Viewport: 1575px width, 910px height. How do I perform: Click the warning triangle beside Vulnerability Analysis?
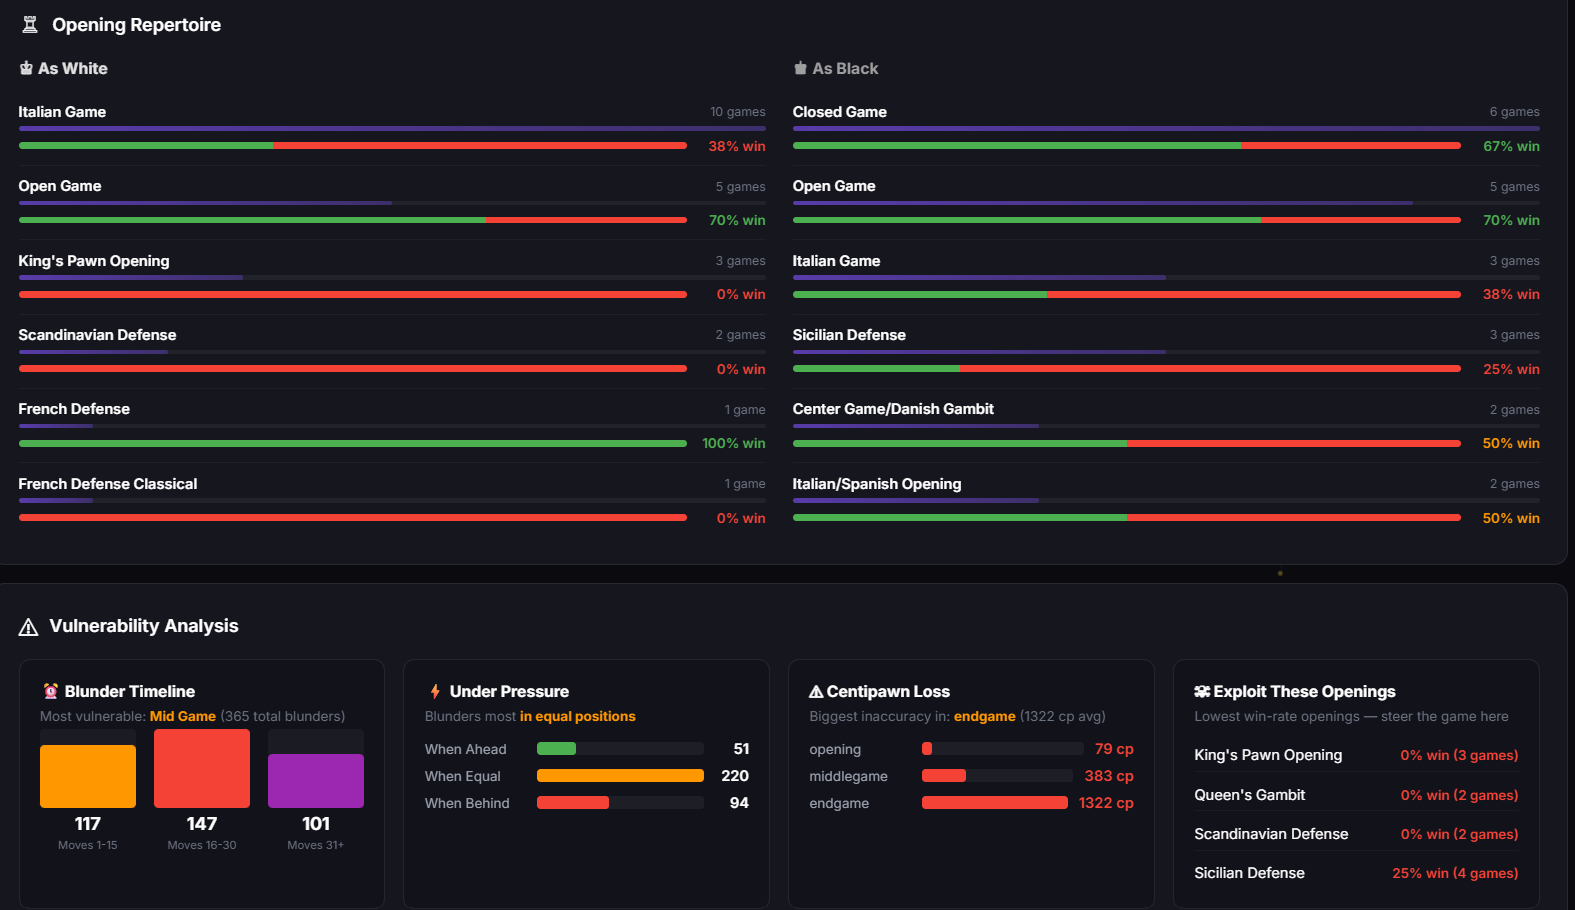point(28,627)
